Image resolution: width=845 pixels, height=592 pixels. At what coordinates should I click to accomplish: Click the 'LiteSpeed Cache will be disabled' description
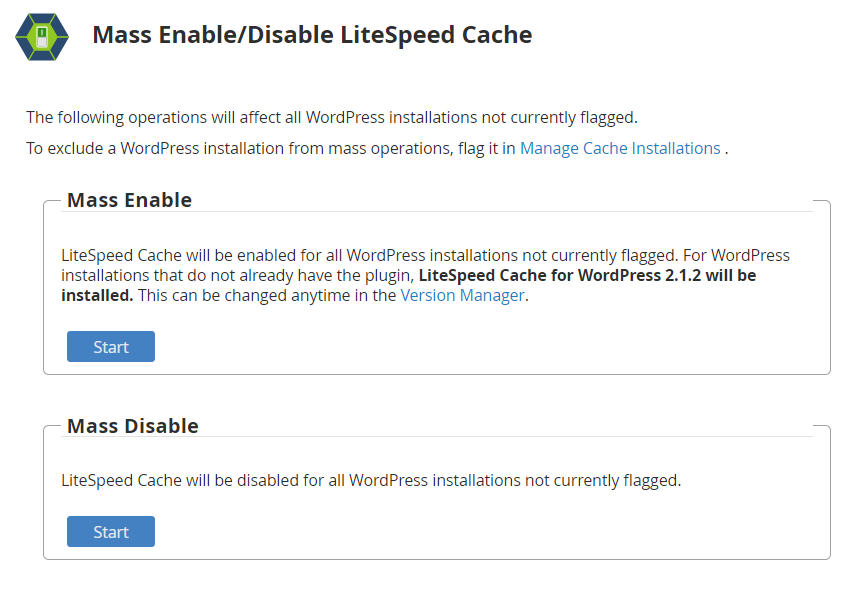pos(371,480)
